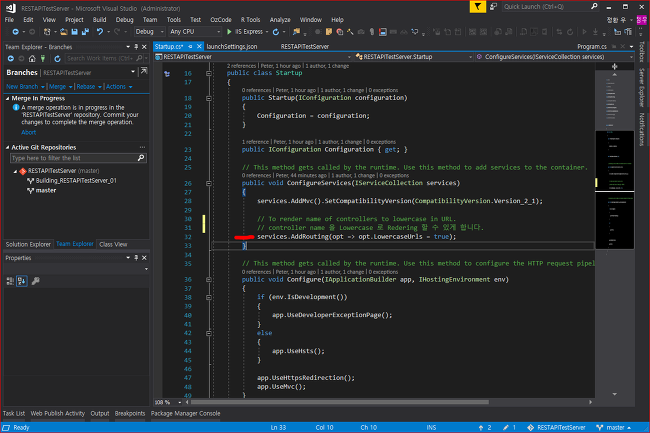
Task: Click the Quick Launch search magnifier icon
Action: pos(594,6)
